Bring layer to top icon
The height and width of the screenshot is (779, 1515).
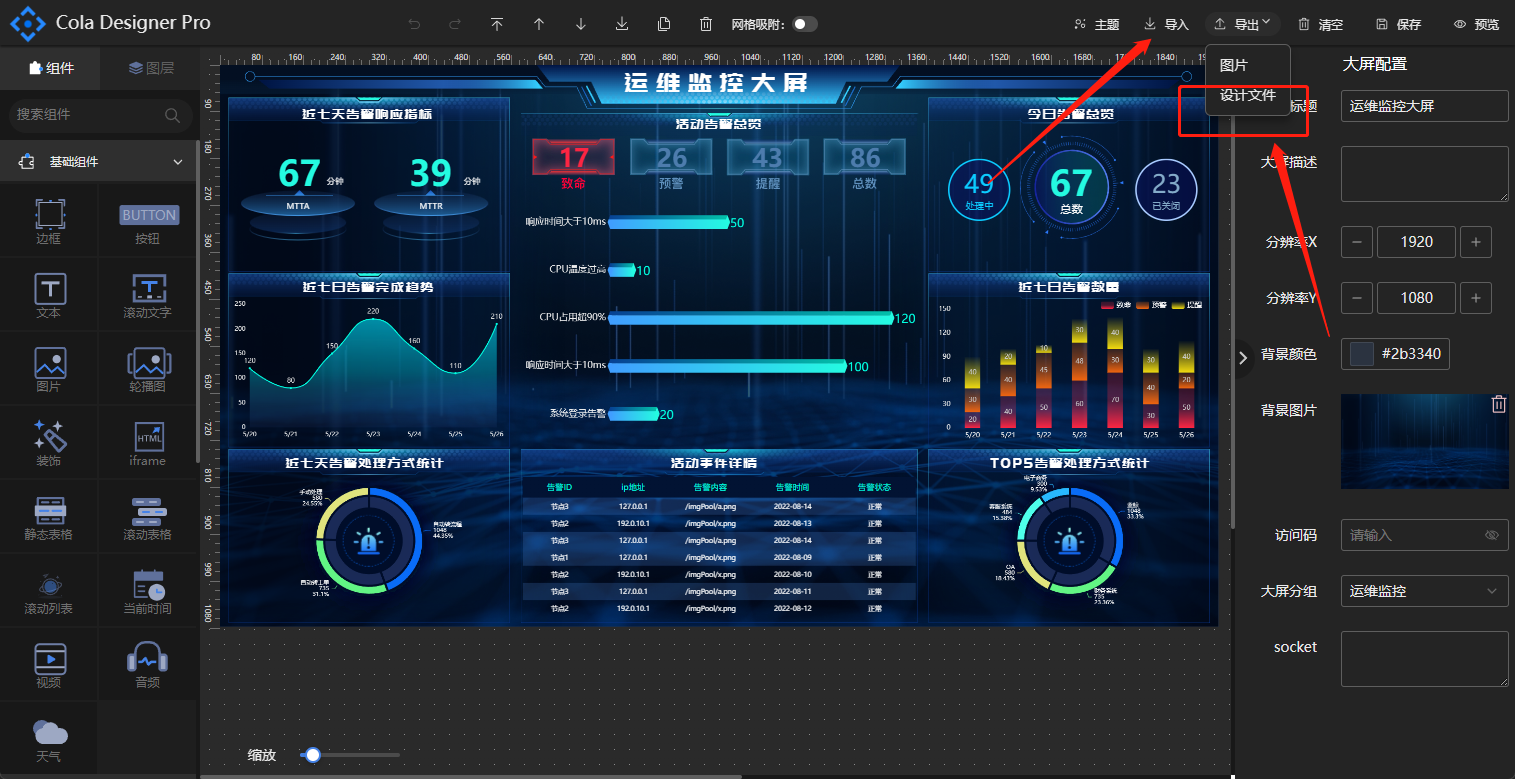497,24
